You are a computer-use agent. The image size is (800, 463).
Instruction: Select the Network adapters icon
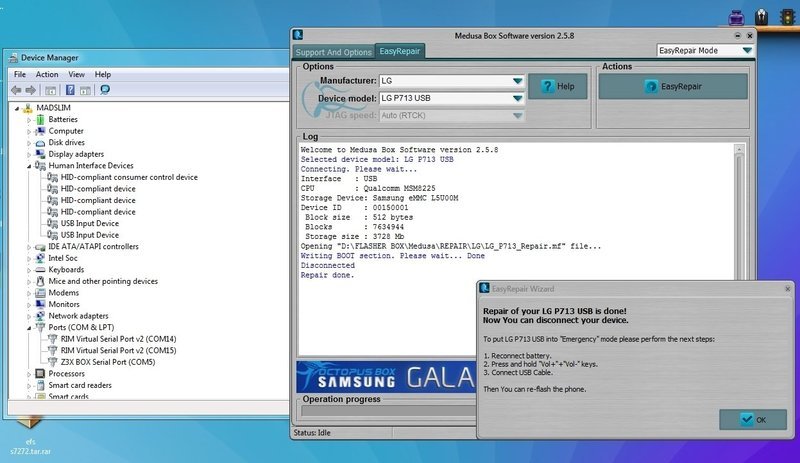pos(40,316)
